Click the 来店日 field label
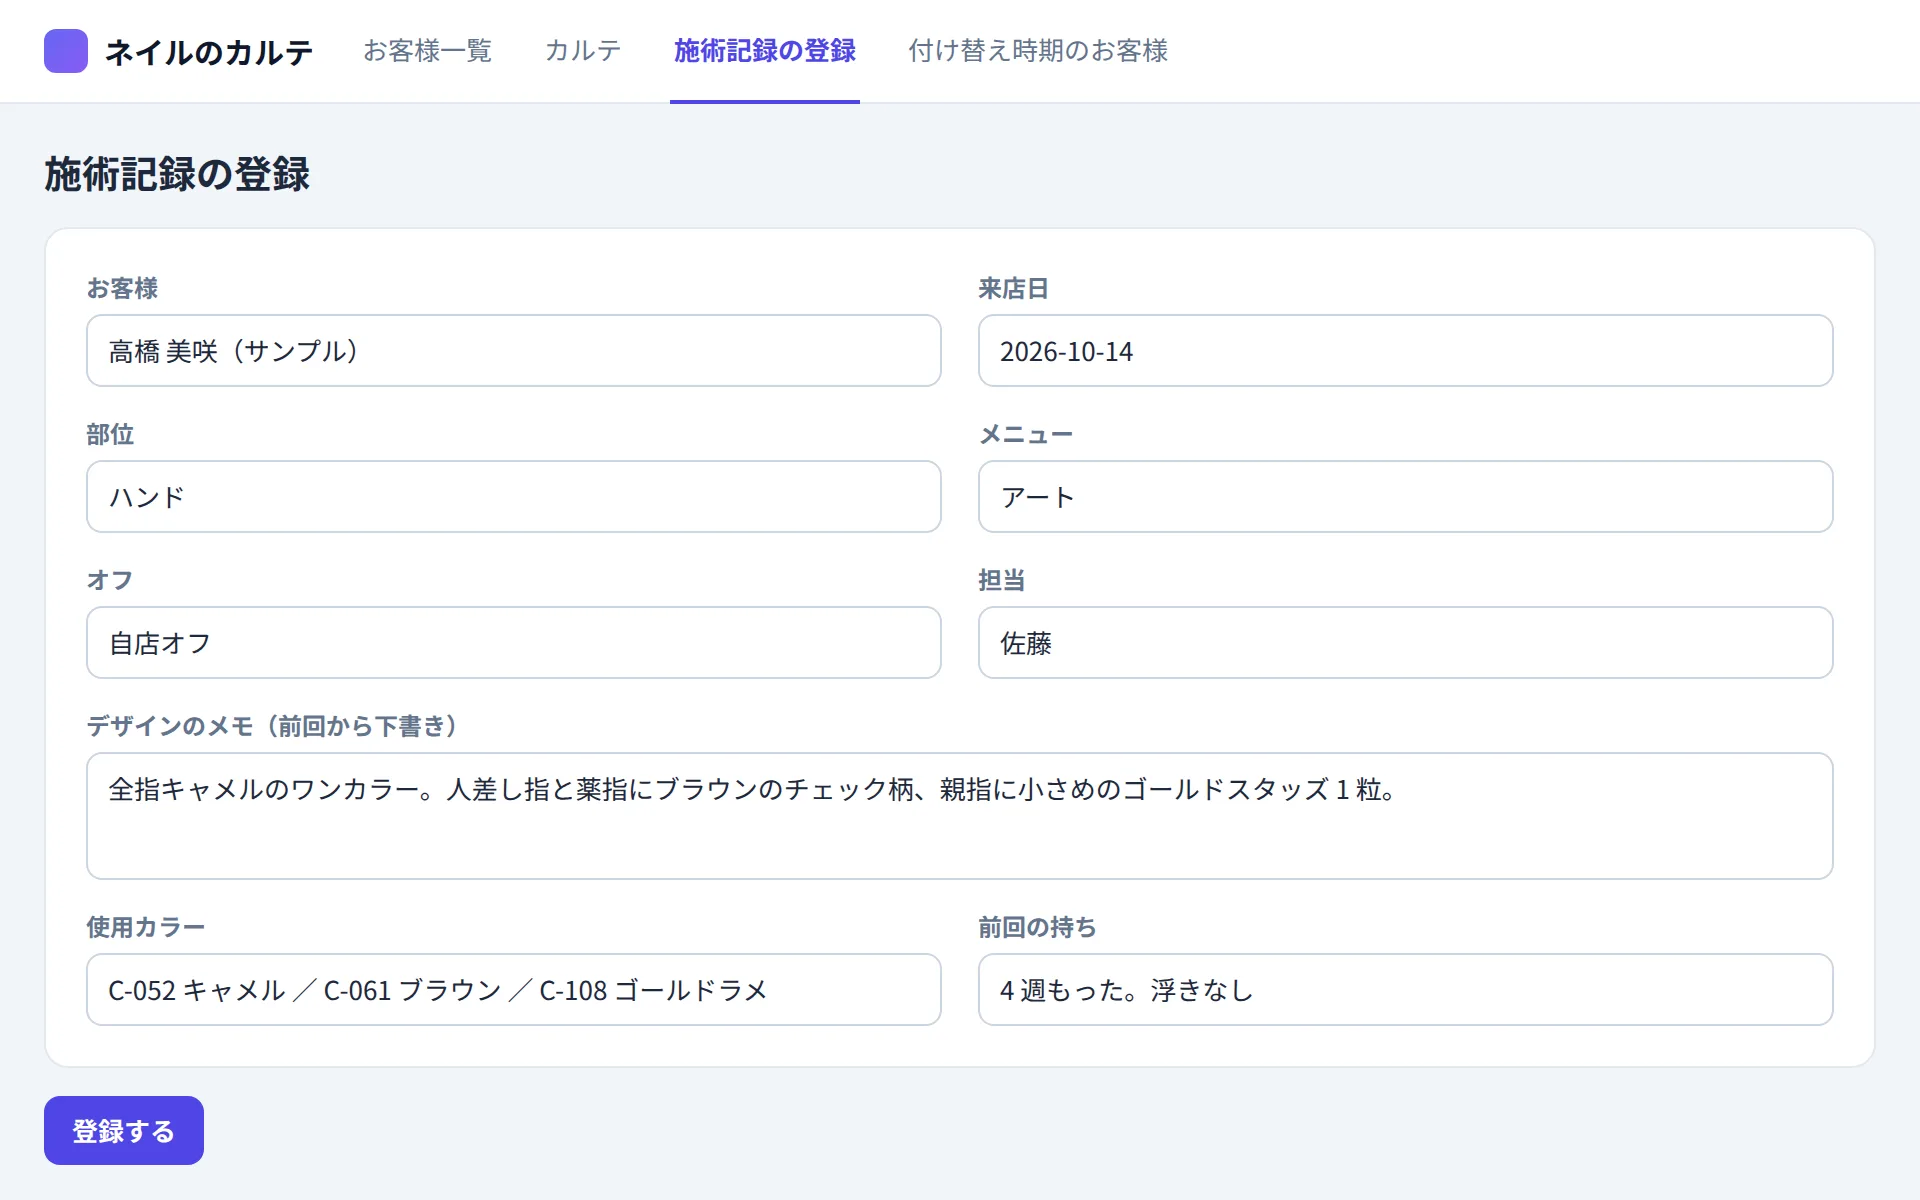 click(1013, 289)
